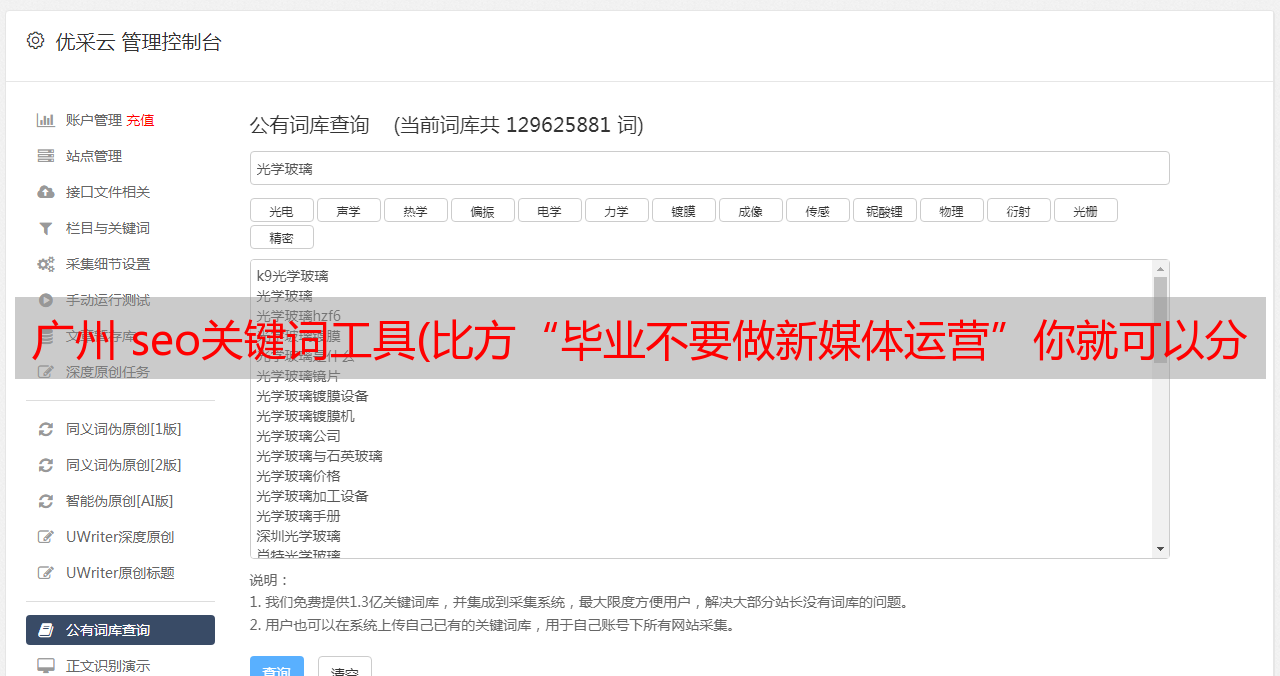The image size is (1280, 676).
Task: Open 站点管理 in the sidebar
Action: tap(94, 156)
